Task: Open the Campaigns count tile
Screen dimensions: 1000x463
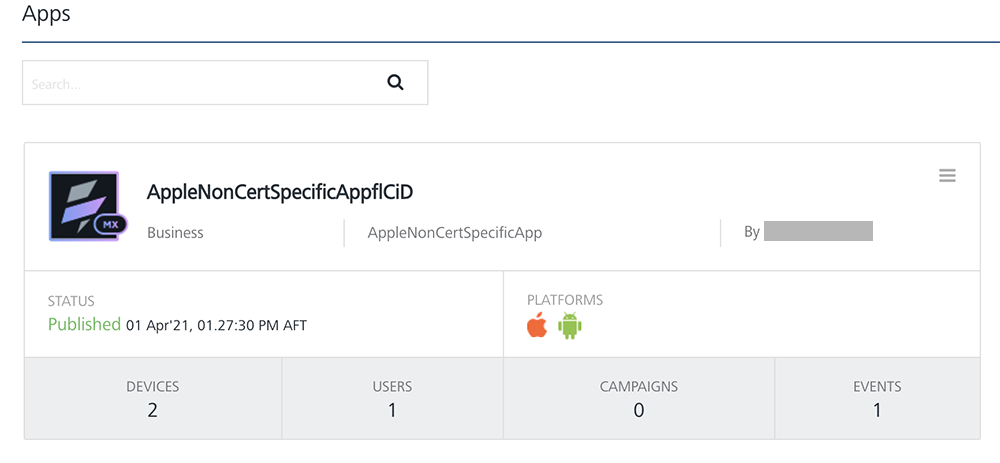Action: coord(638,398)
